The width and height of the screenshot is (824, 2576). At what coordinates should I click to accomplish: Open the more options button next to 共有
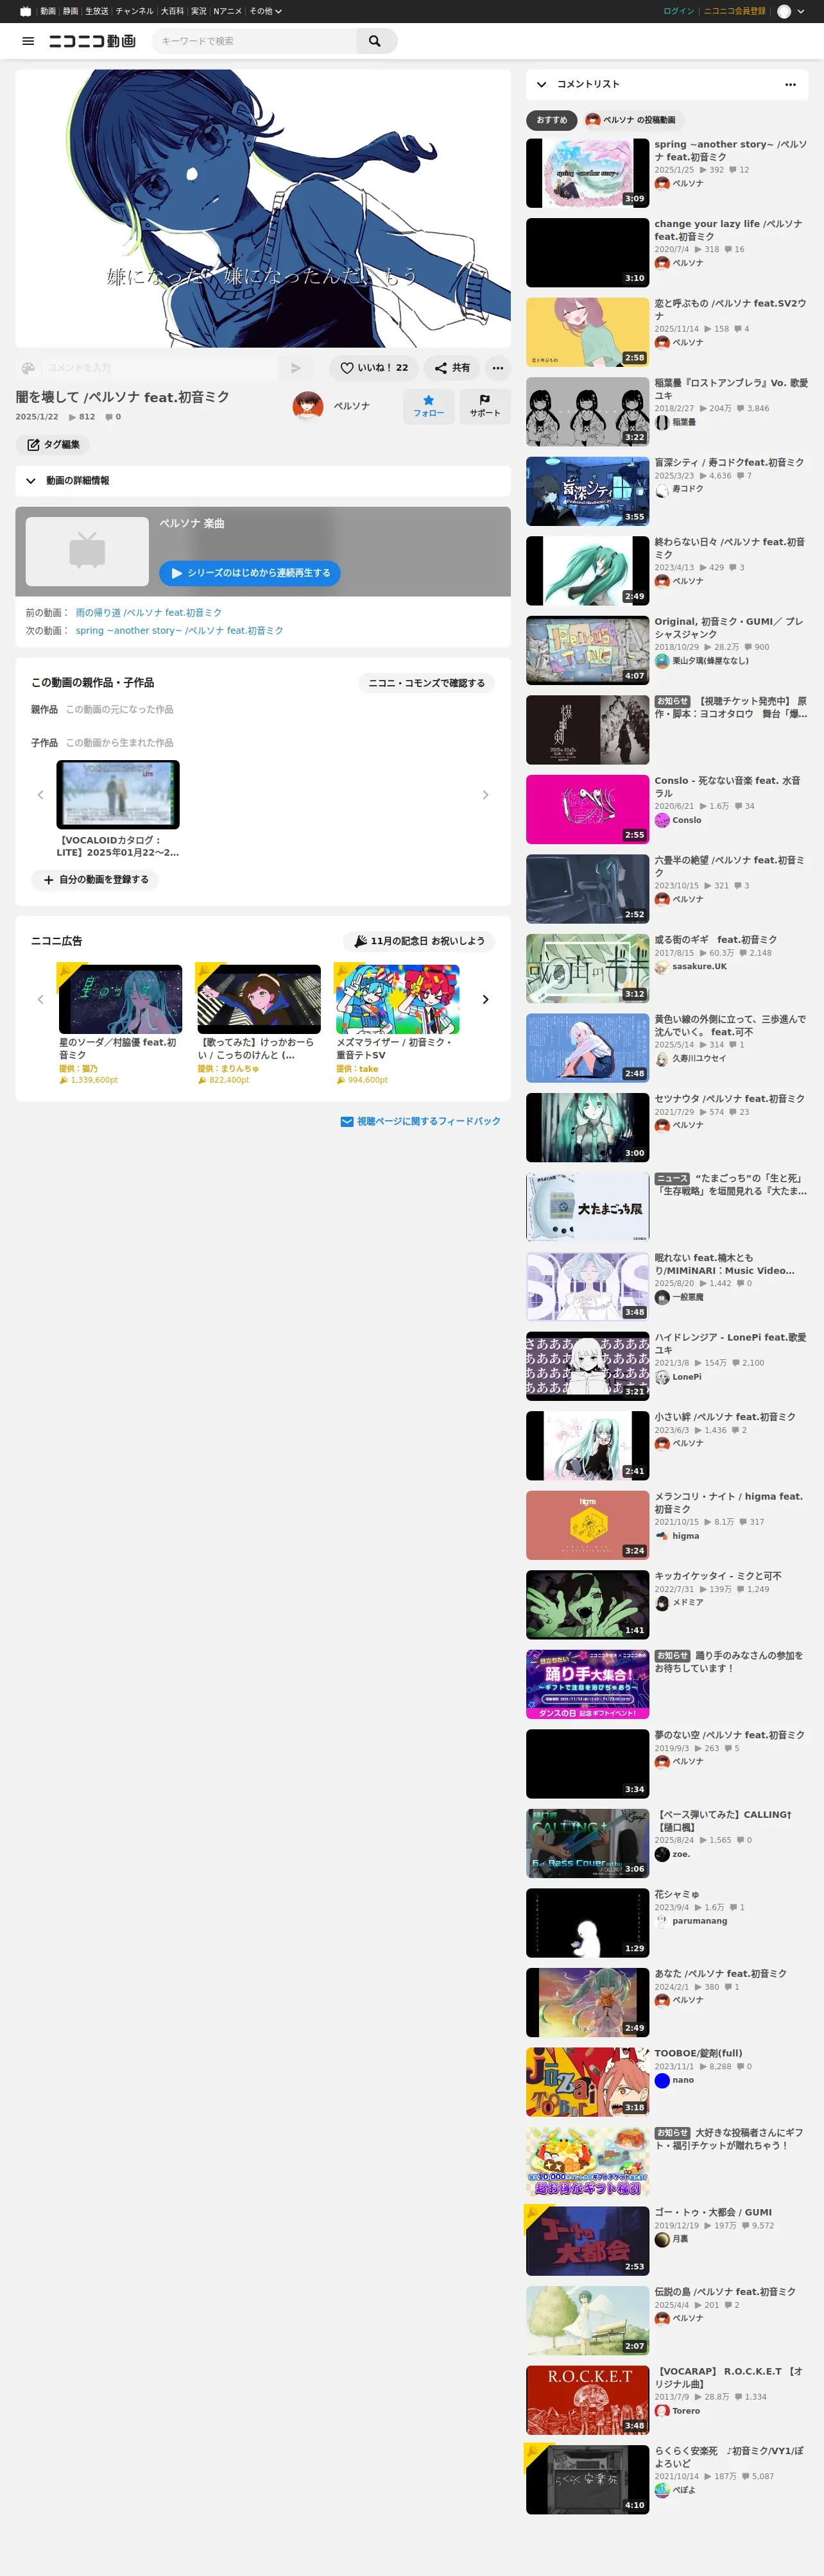(497, 368)
